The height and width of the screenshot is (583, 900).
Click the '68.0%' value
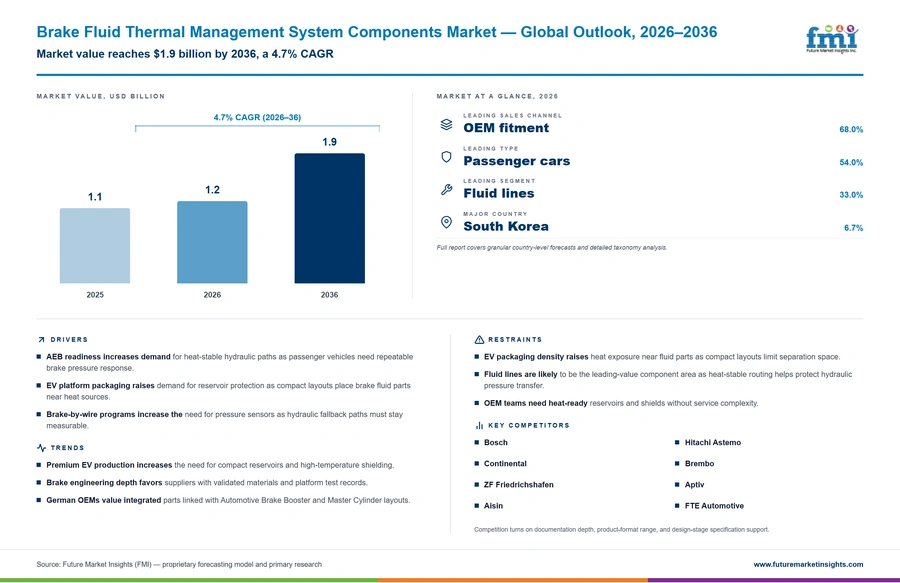pyautogui.click(x=851, y=130)
